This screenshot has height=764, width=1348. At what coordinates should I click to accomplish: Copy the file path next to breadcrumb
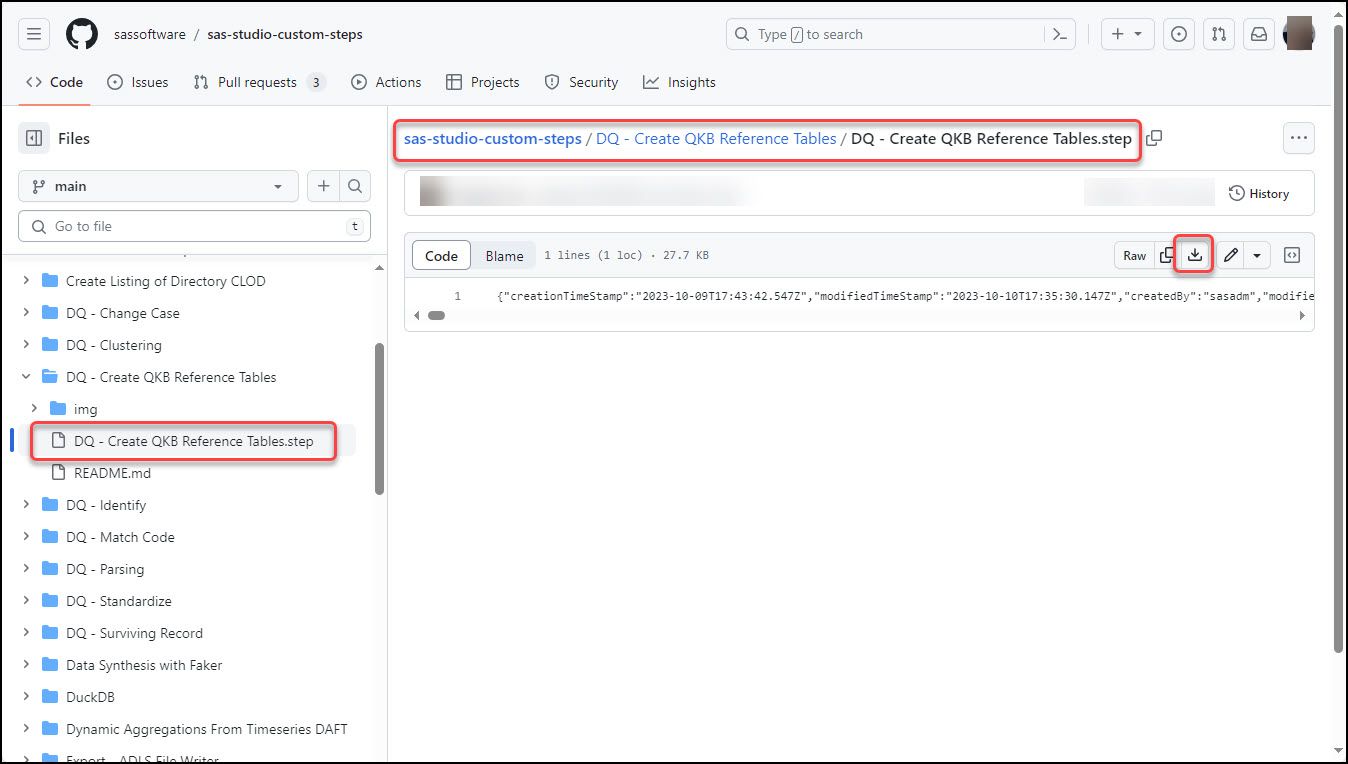point(1154,138)
